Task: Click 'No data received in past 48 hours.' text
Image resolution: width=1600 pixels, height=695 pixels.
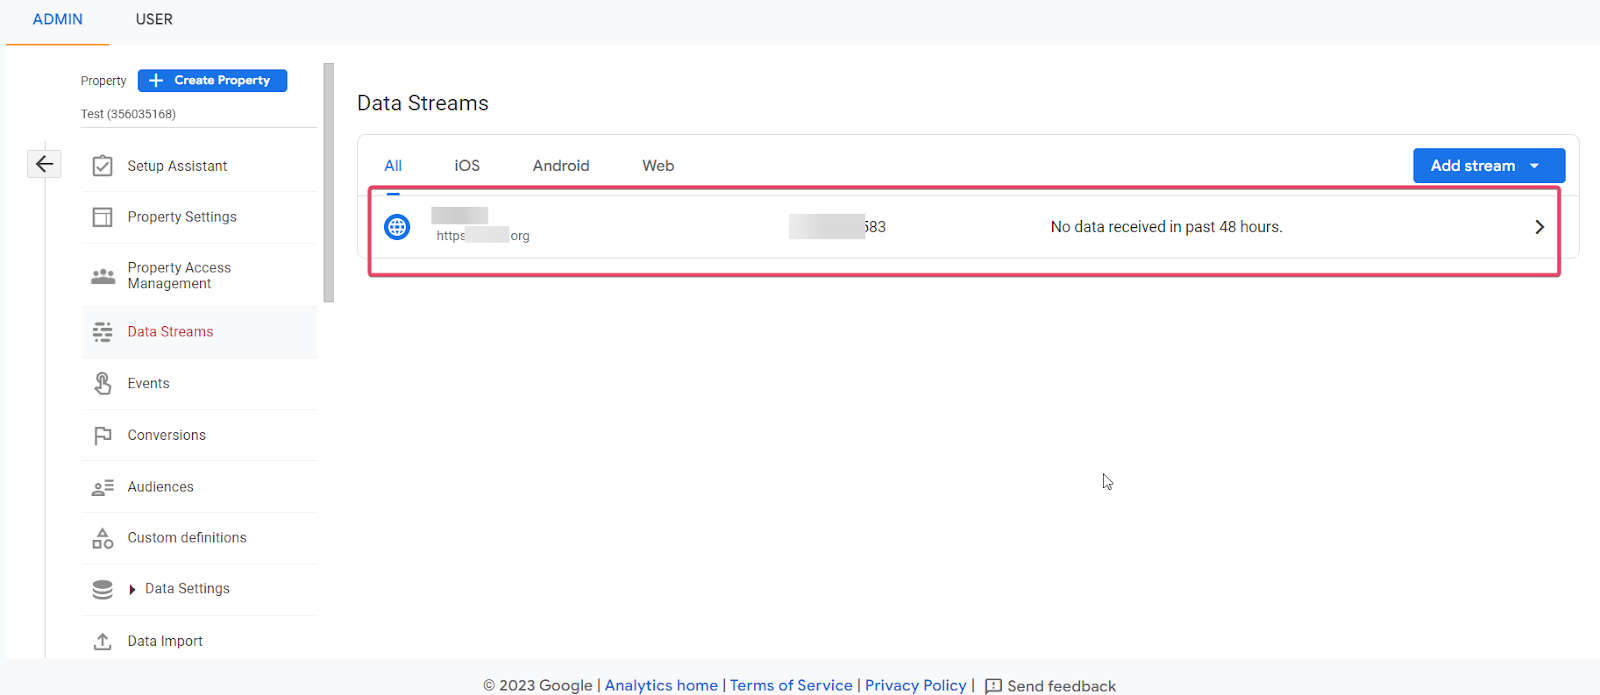Action: (x=1166, y=227)
